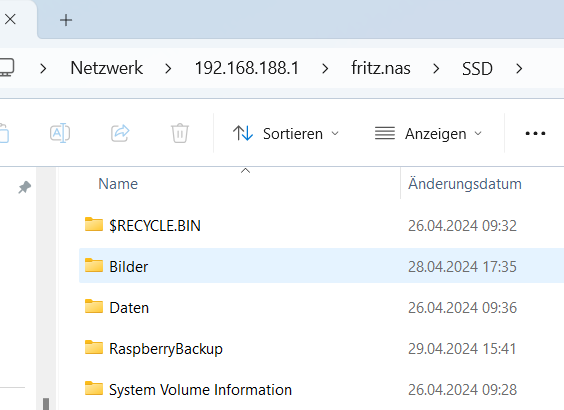This screenshot has width=564, height=410.
Task: Open a new tab with the plus button
Action: coord(66,20)
